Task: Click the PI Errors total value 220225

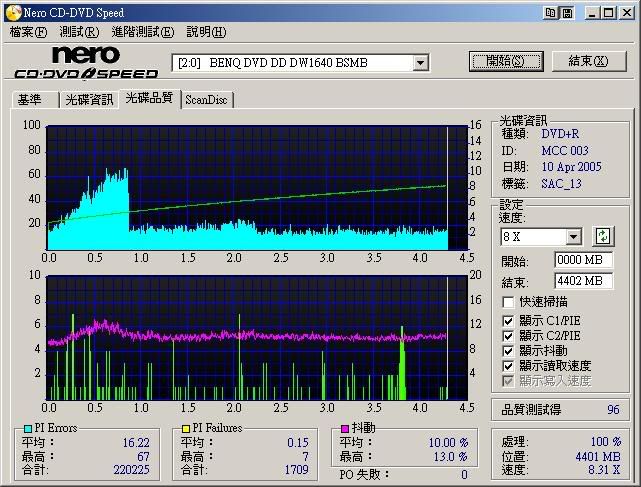Action: 131,469
